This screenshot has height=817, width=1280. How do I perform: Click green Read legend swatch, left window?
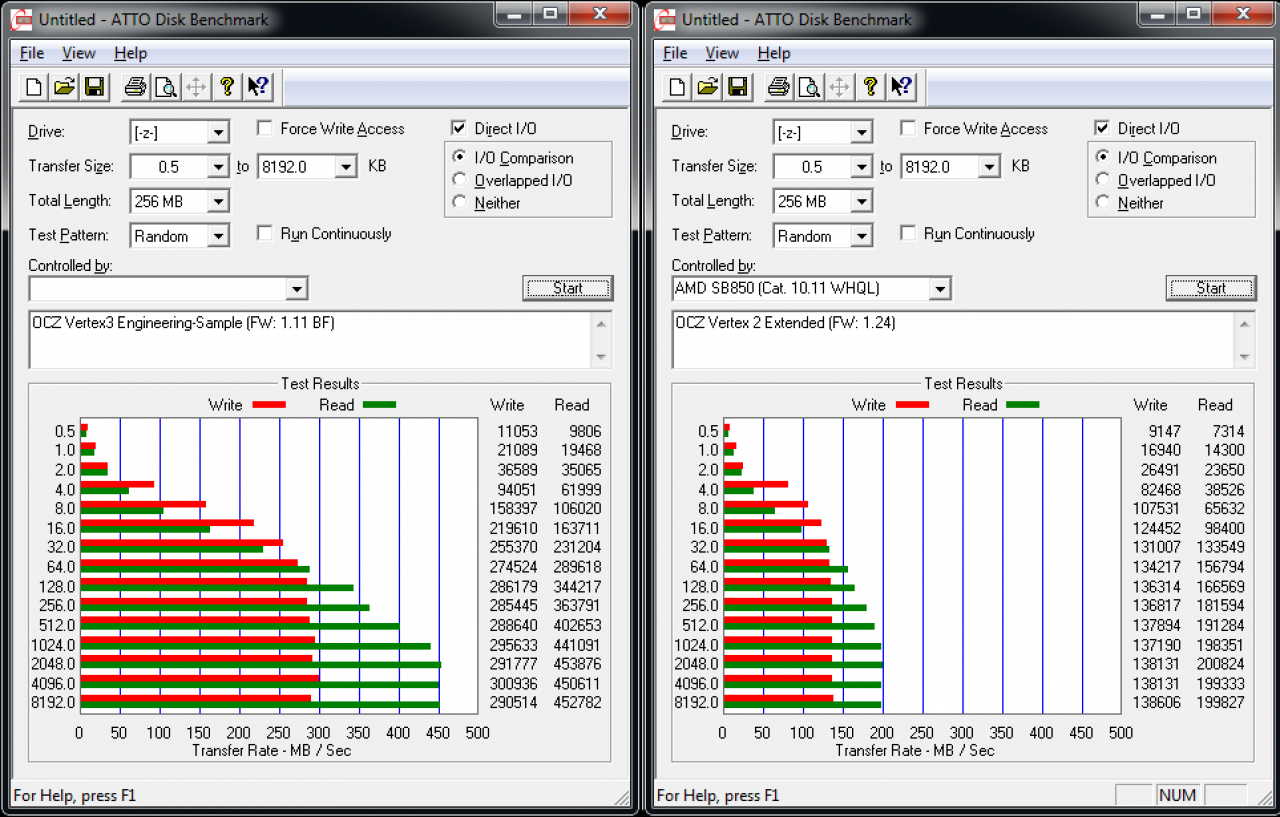[x=380, y=405]
